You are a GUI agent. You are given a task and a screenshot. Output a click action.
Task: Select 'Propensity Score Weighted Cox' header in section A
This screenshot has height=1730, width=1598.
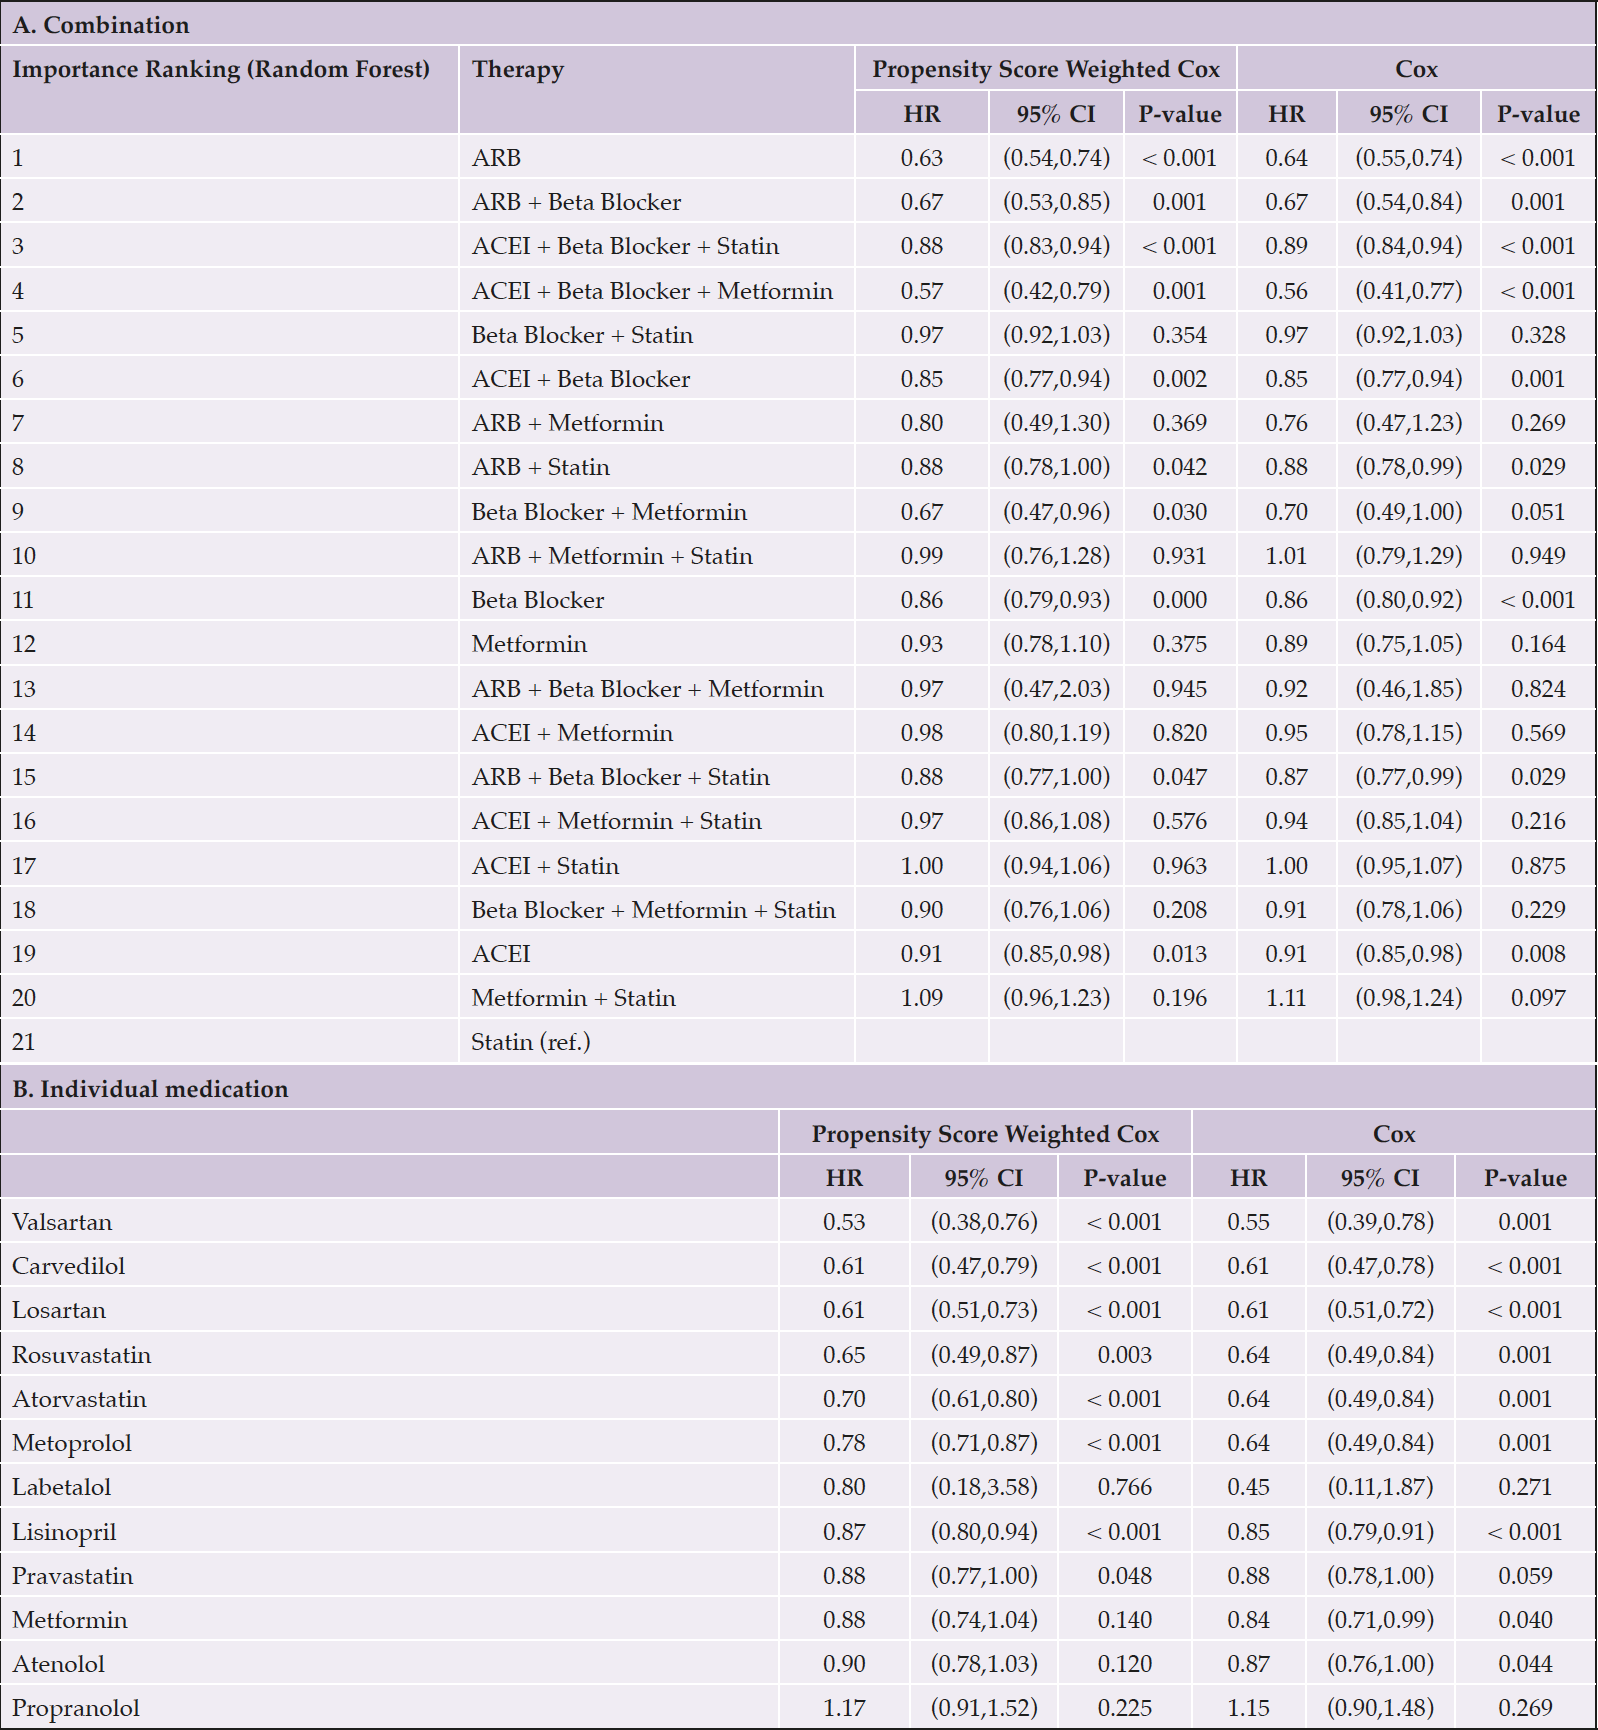pyautogui.click(x=1046, y=69)
